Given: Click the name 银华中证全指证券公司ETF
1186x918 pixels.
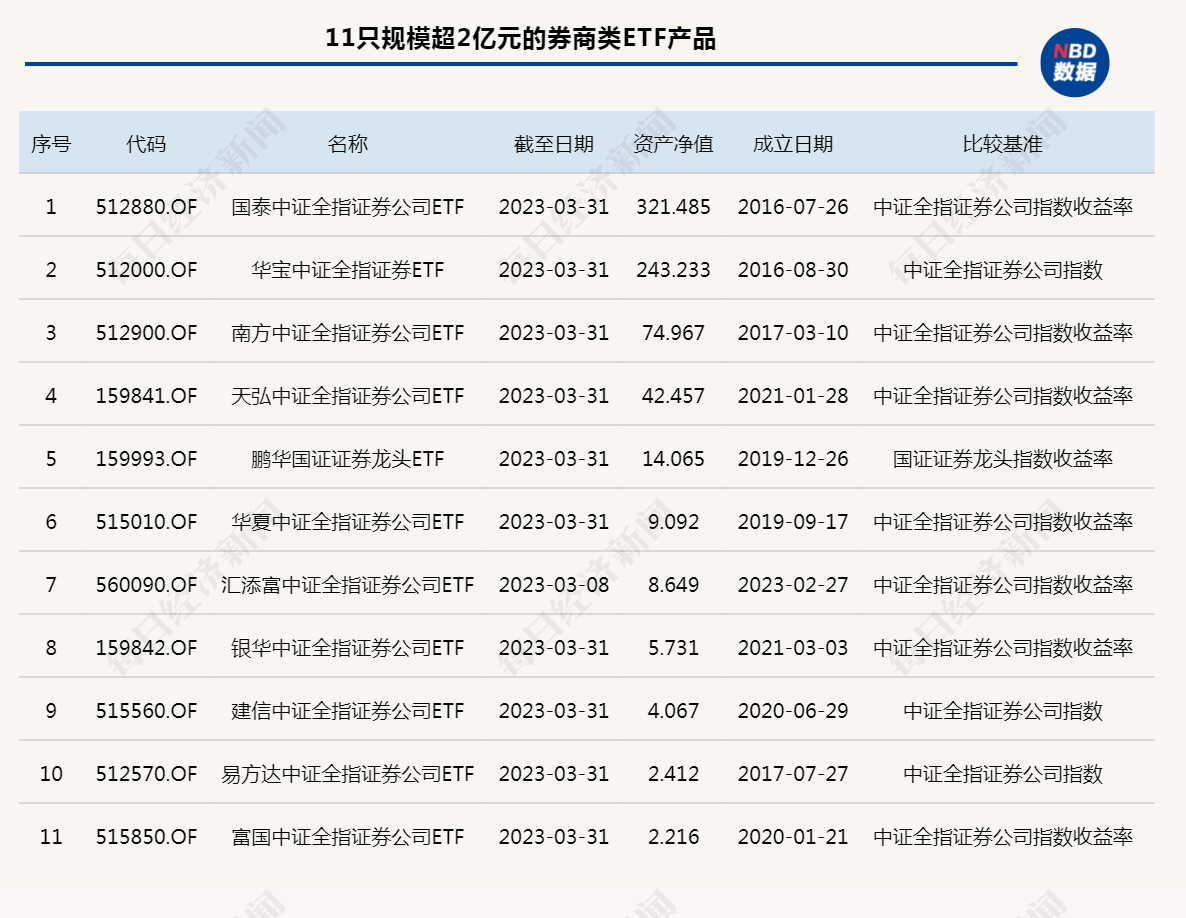Looking at the screenshot, I should point(347,647).
